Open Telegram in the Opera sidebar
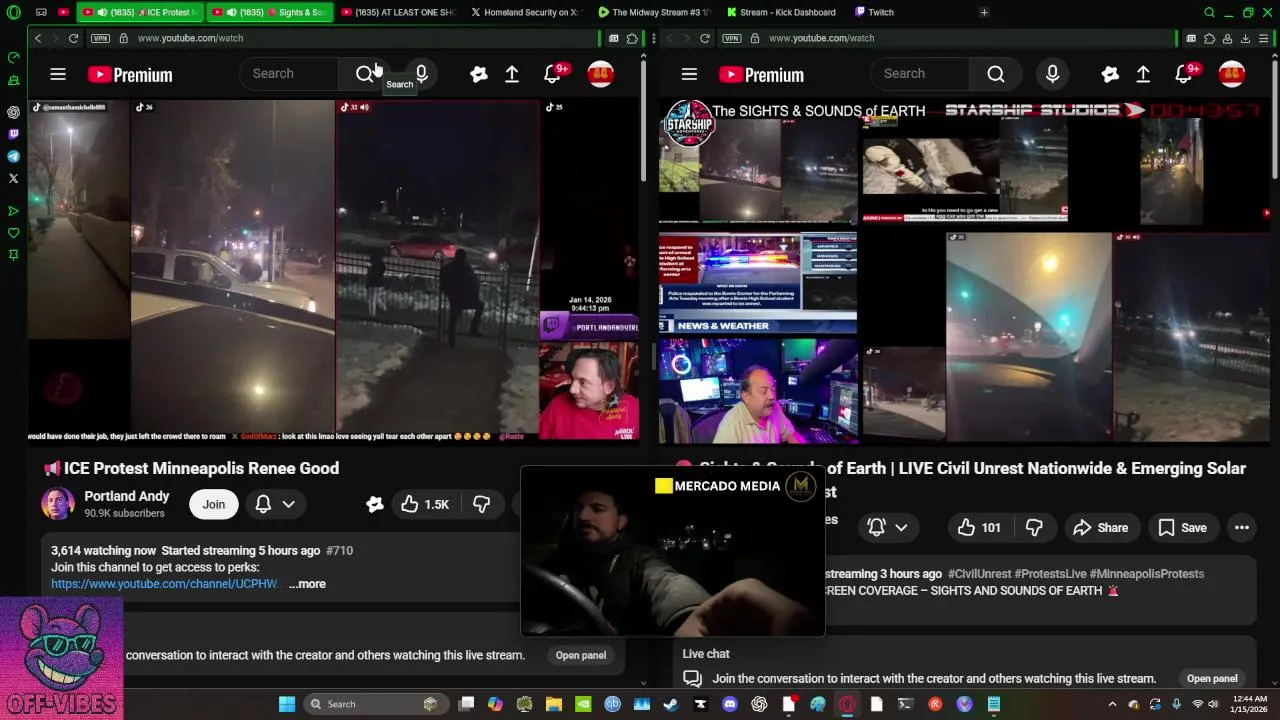The height and width of the screenshot is (720, 1280). point(13,156)
